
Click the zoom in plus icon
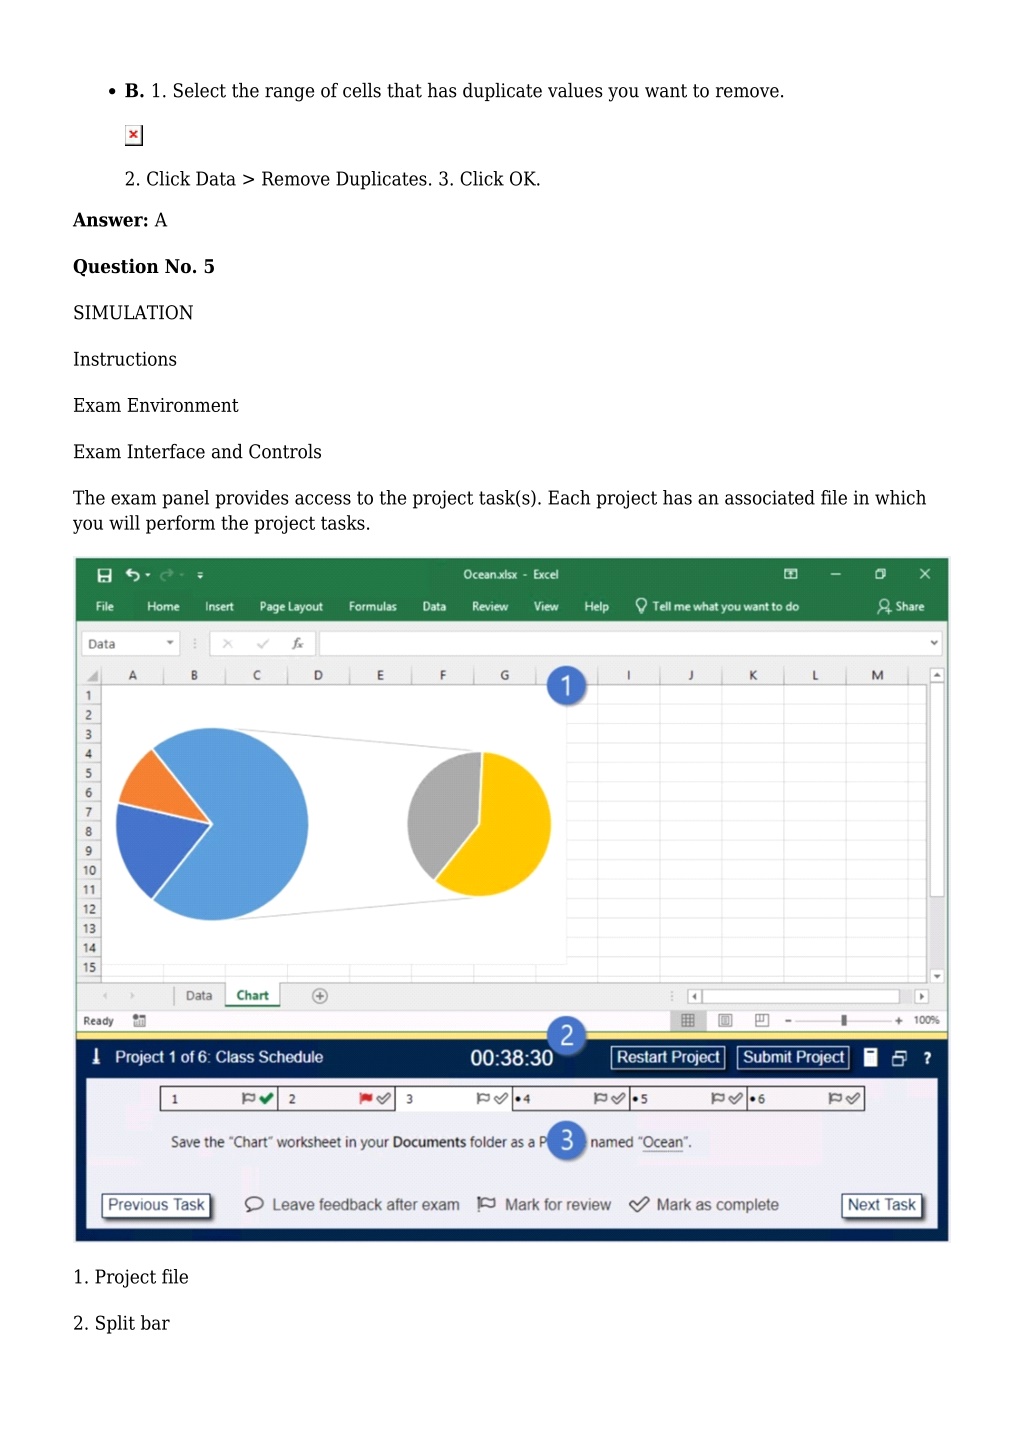899,1021
